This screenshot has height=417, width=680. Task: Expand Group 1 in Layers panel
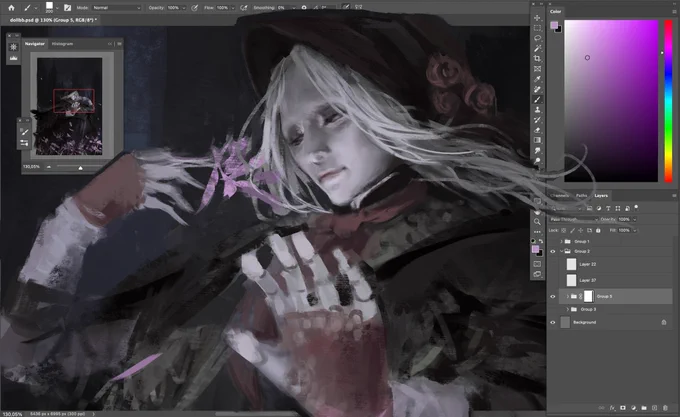coord(561,241)
